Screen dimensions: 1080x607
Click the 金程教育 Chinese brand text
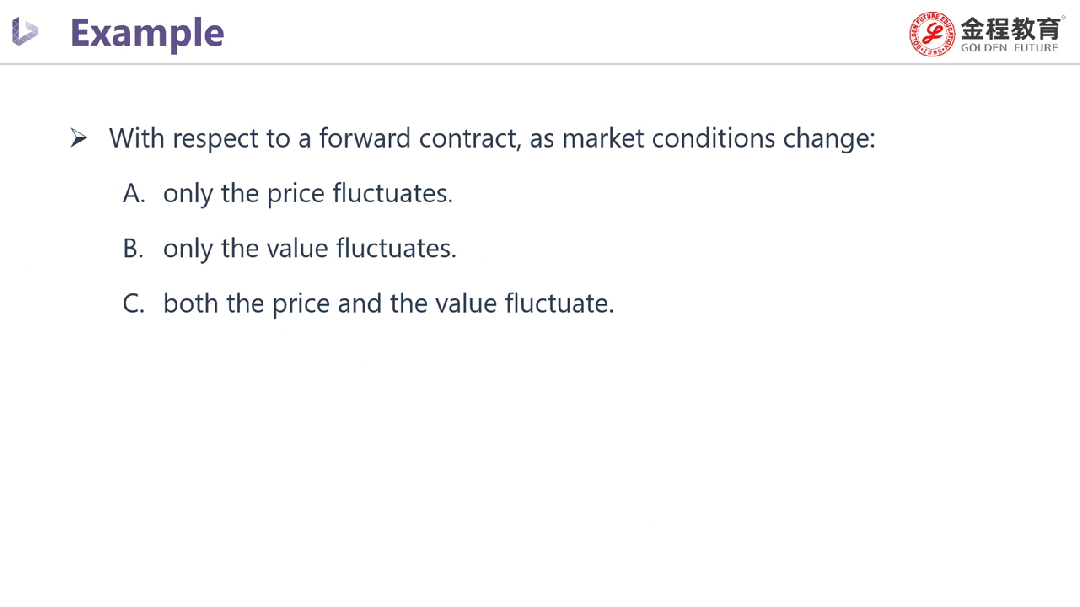pyautogui.click(x=1010, y=27)
